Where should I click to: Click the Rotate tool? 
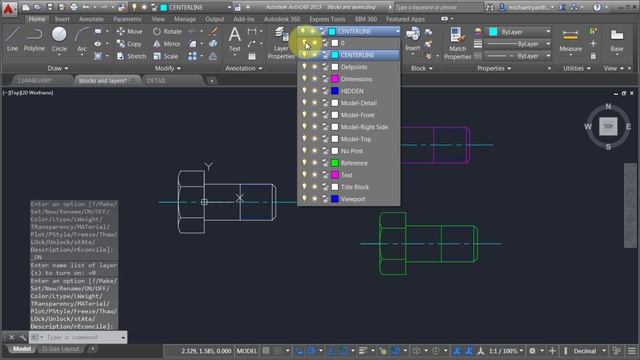coord(167,31)
